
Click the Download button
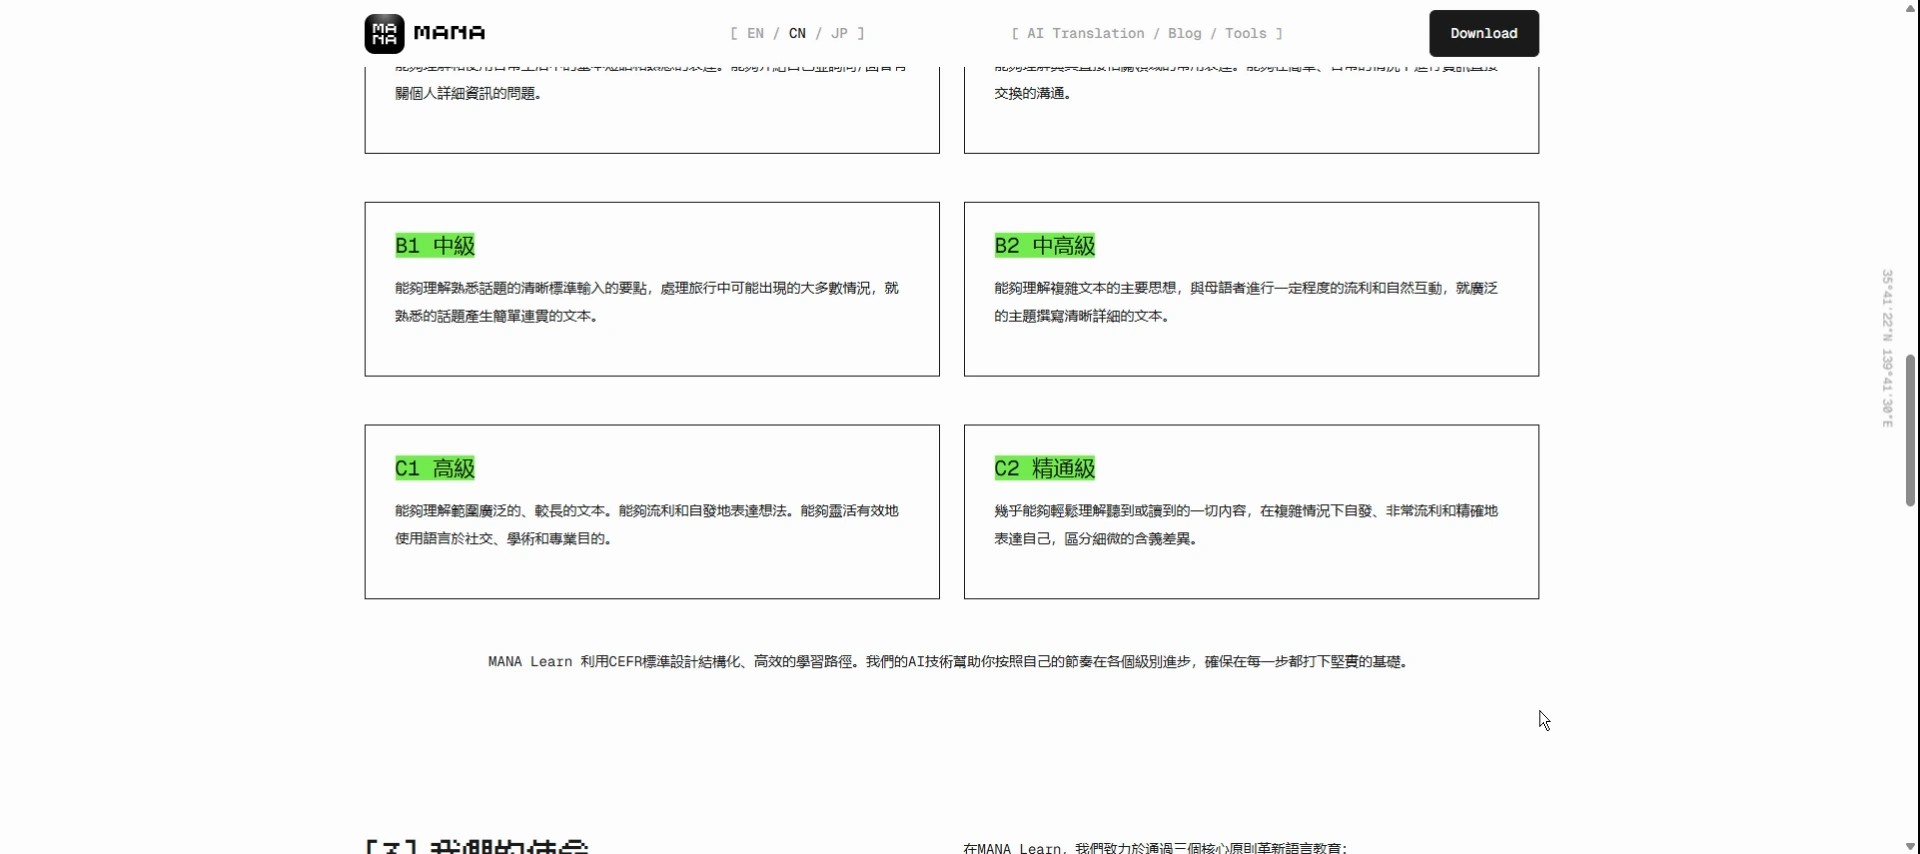point(1484,33)
